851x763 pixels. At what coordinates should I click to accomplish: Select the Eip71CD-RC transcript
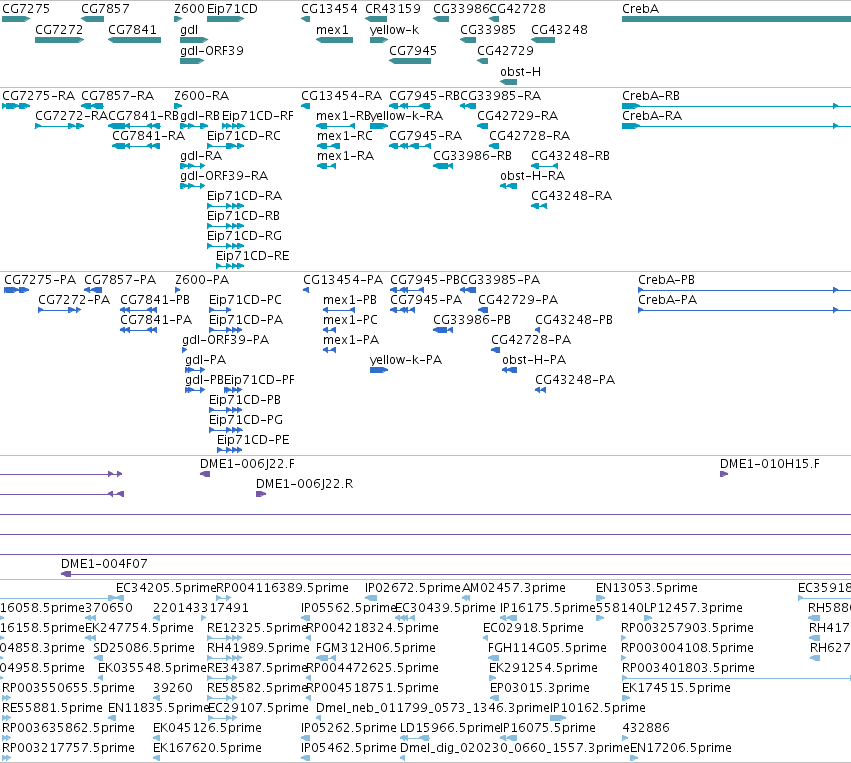pos(225,146)
